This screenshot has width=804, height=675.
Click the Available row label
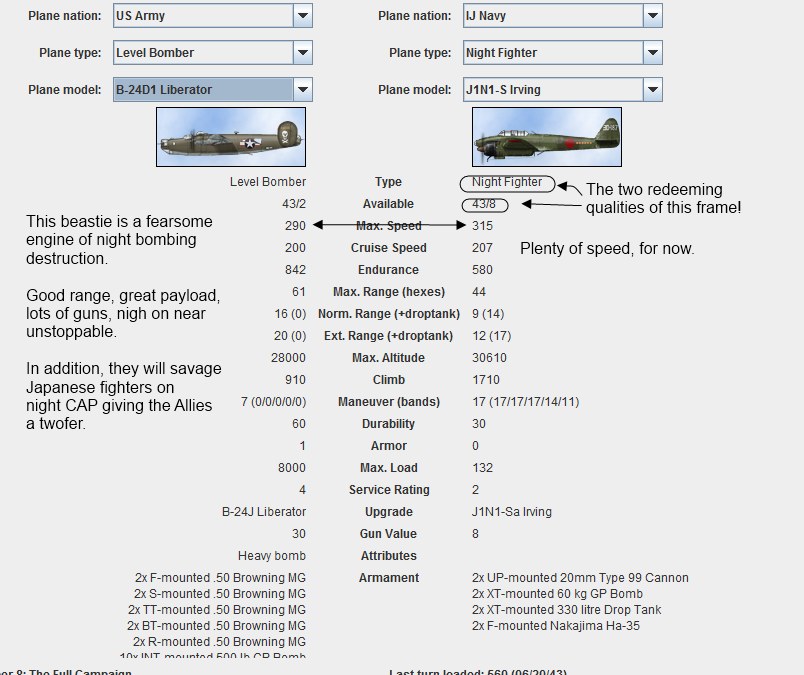(x=389, y=204)
